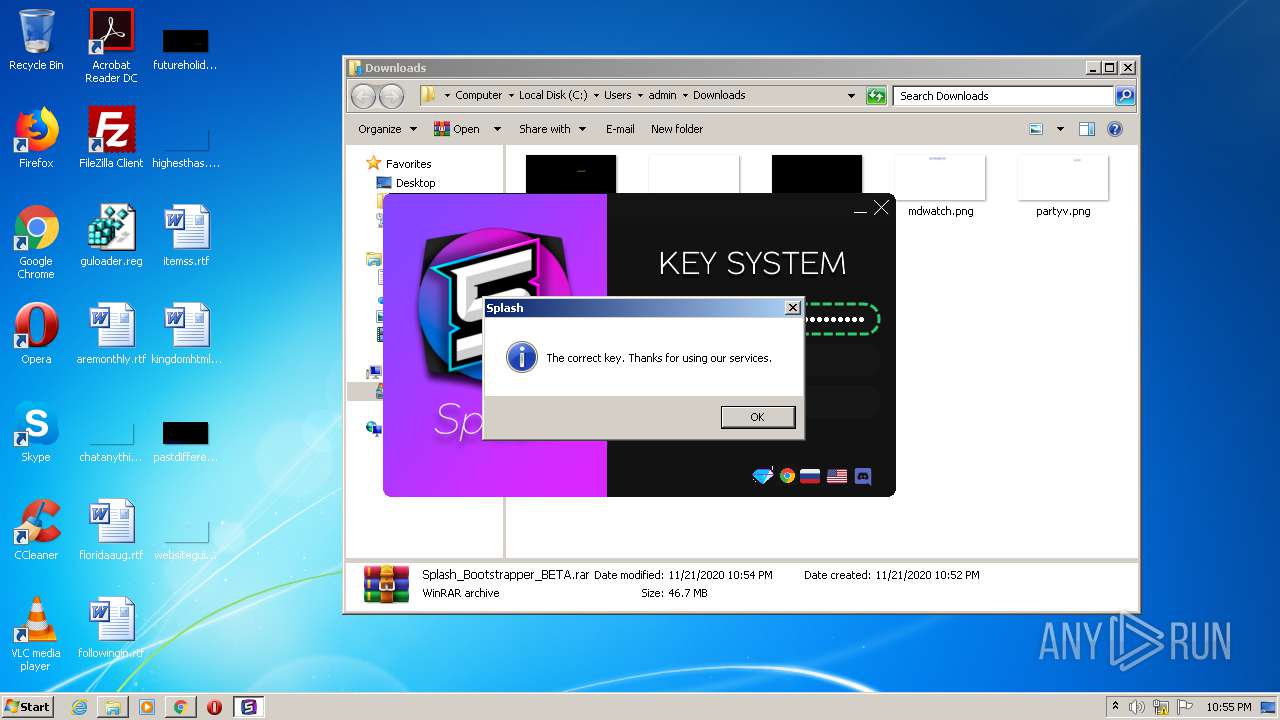Select guloader.reg on the desktop
Screen dimensions: 1280x720
[111, 236]
